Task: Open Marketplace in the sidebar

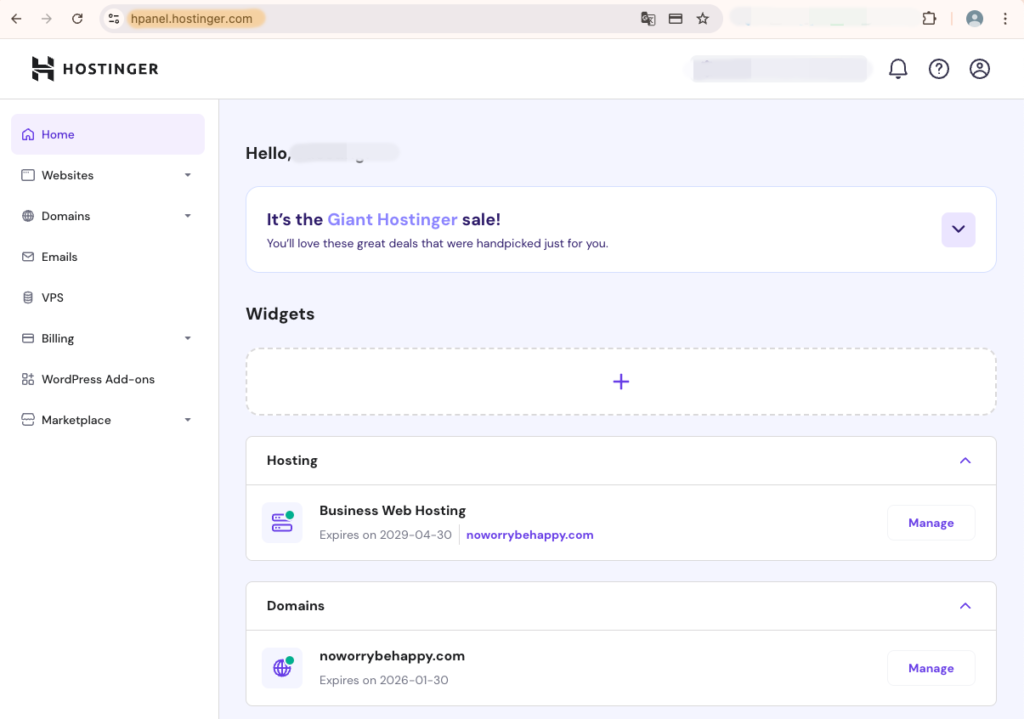Action: (108, 420)
